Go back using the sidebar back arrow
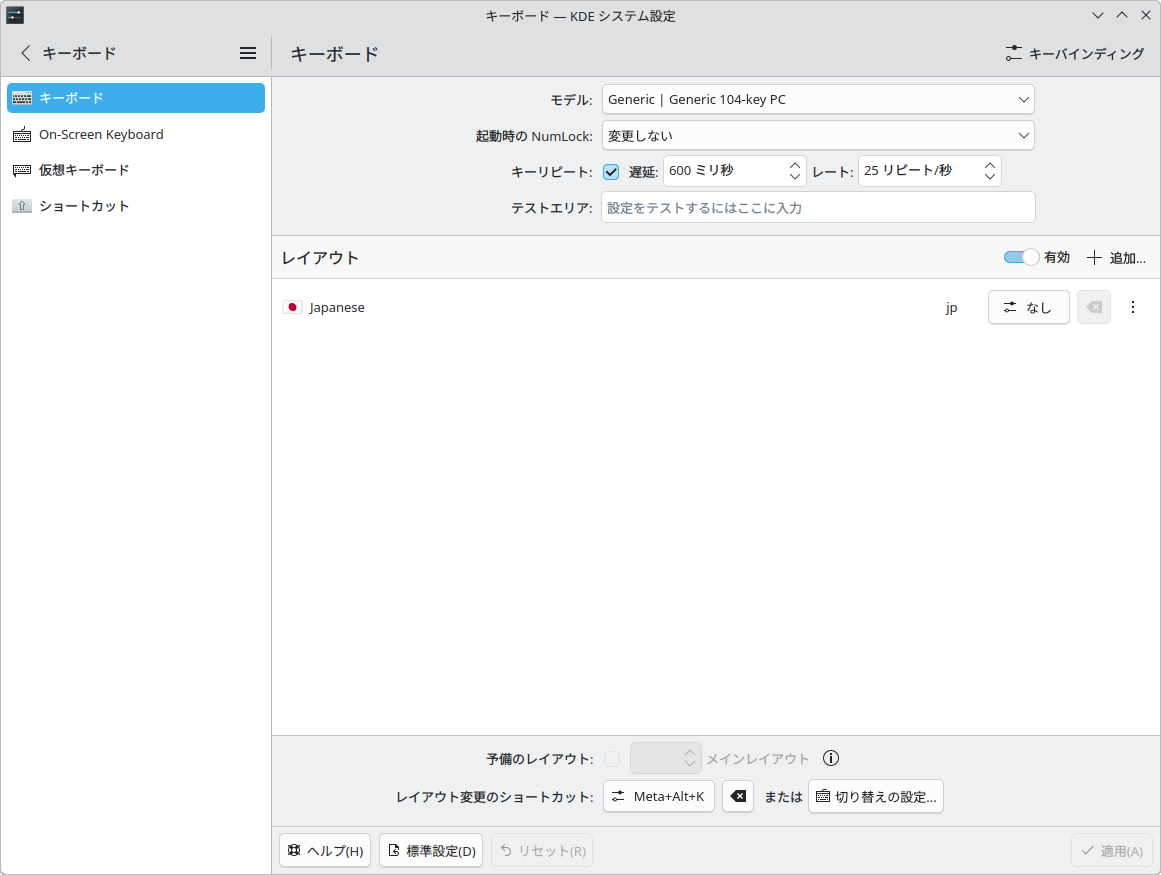 point(26,53)
